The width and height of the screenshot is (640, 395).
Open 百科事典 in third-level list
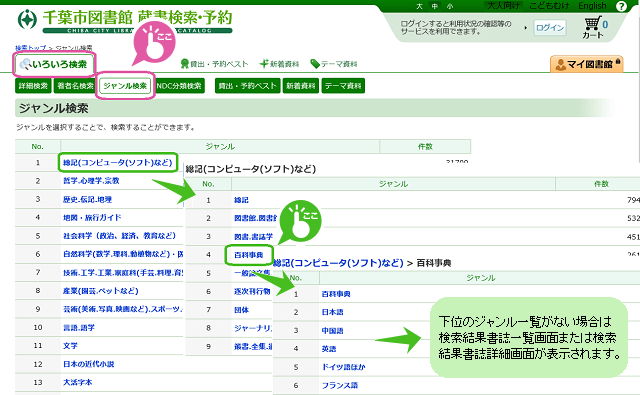(x=336, y=294)
